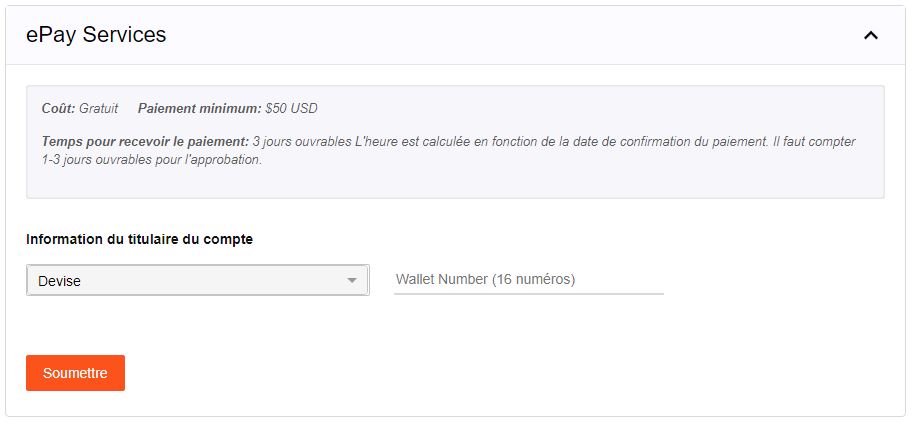
Task: Focus the Wallet Number input field
Action: 528,279
